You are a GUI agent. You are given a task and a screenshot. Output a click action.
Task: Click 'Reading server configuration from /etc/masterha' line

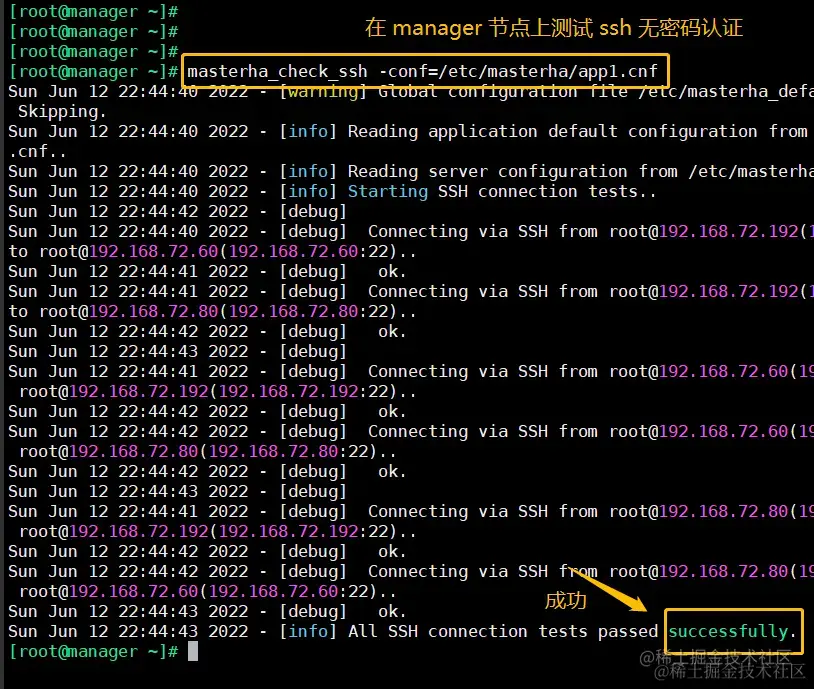[411, 171]
